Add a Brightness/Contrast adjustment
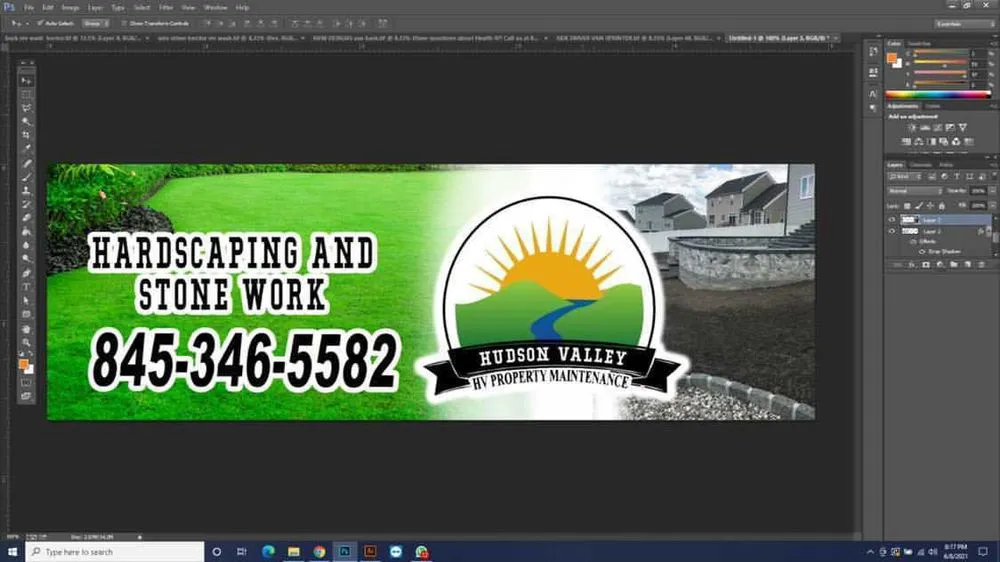Viewport: 1000px width, 562px height. 912,128
